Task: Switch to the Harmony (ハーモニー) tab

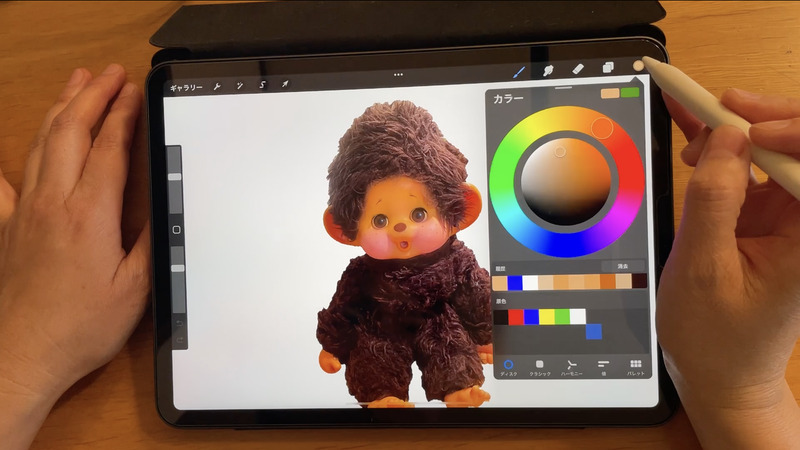Action: (571, 367)
